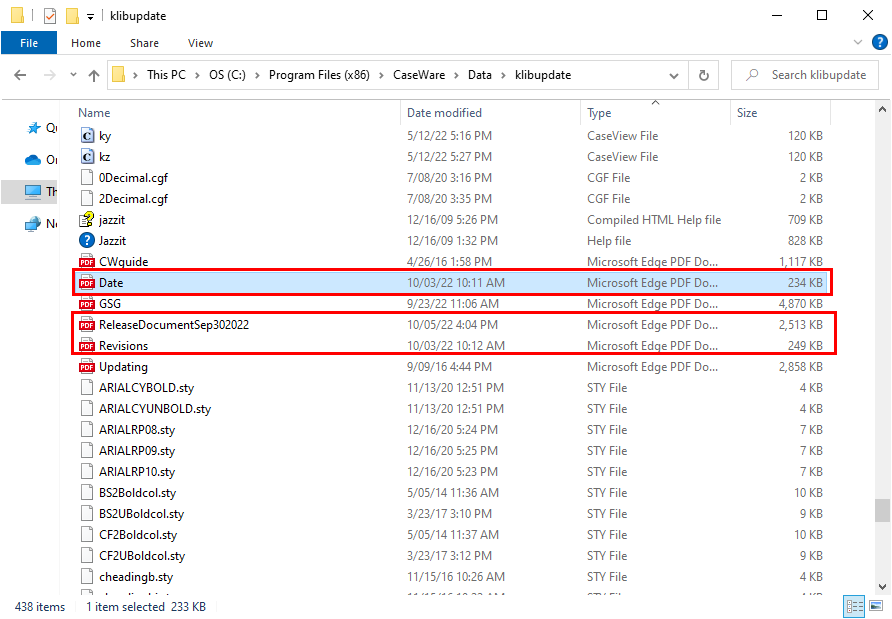Viewport: 892px width, 619px height.
Task: Select the ARIALCYUNBOLD.sty file name
Action: click(x=155, y=408)
